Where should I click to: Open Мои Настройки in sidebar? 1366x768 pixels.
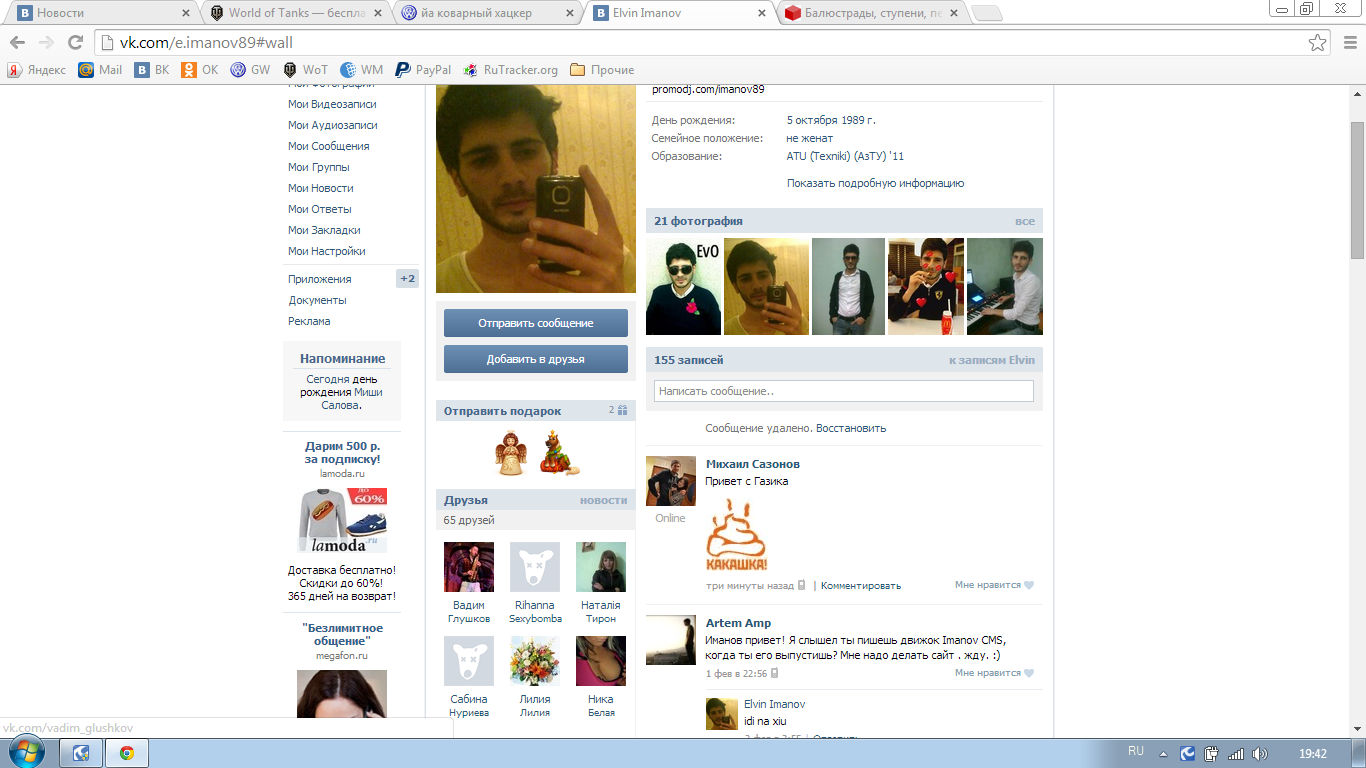tap(327, 251)
